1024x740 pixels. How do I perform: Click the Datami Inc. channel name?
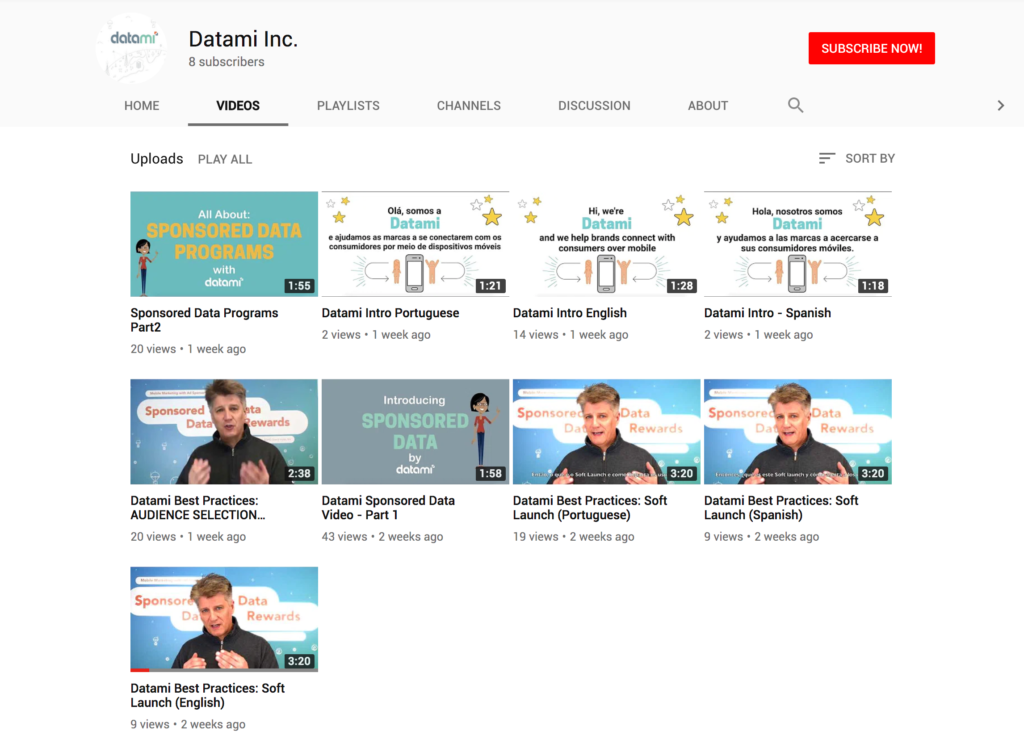click(x=243, y=39)
